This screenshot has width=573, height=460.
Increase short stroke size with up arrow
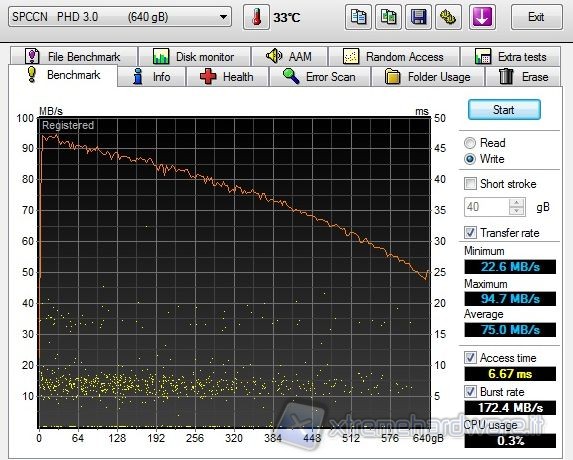(517, 203)
